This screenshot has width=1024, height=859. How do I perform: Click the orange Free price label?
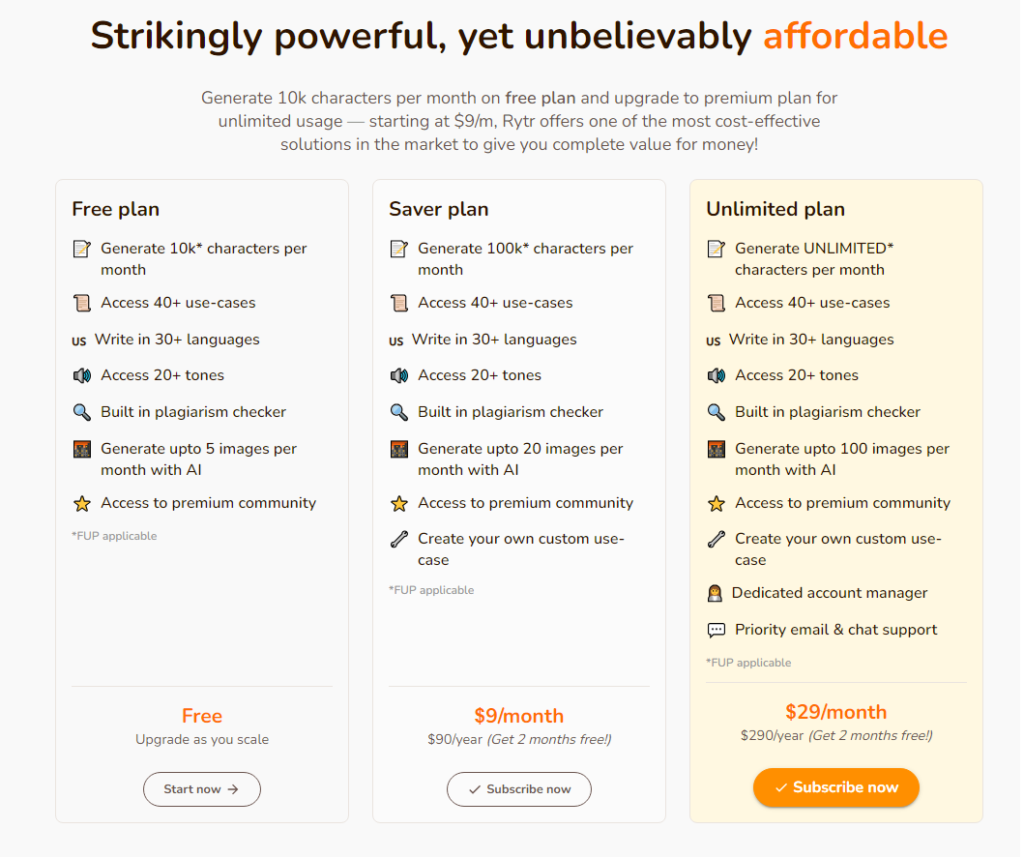[202, 716]
